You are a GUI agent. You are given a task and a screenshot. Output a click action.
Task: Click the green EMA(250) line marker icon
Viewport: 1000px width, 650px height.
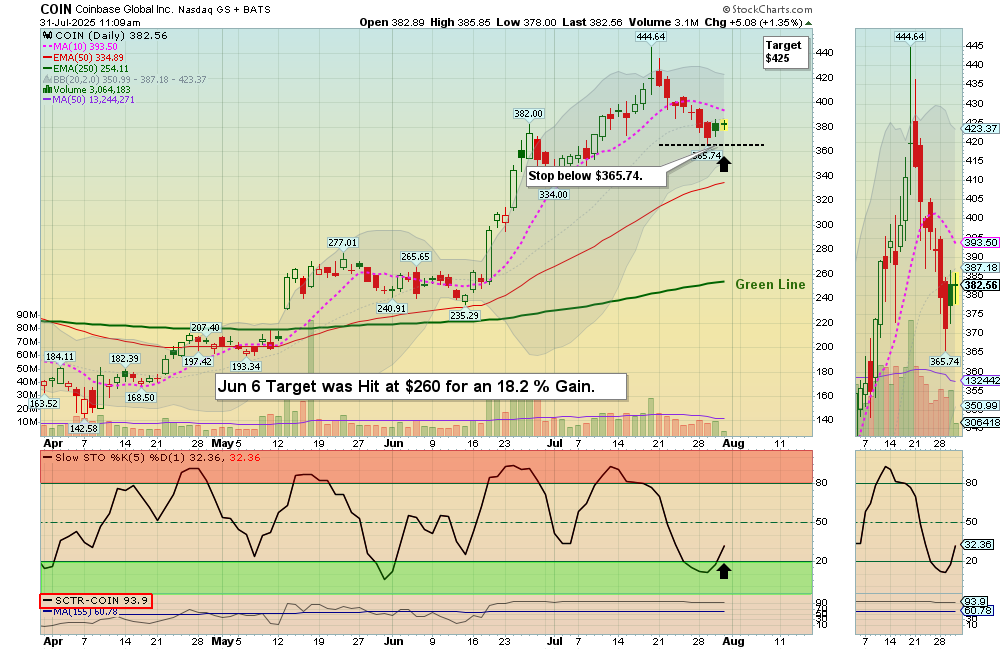click(47, 68)
